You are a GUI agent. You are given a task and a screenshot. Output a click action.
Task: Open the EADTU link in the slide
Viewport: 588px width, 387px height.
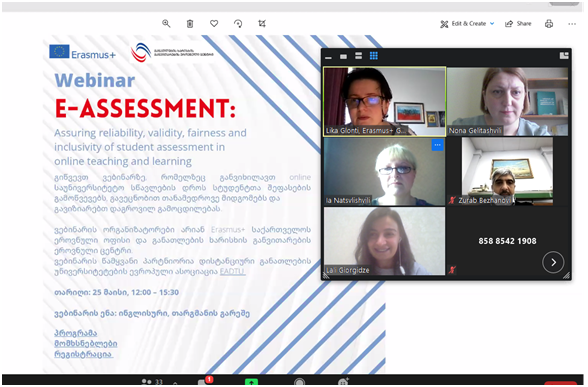click(232, 271)
